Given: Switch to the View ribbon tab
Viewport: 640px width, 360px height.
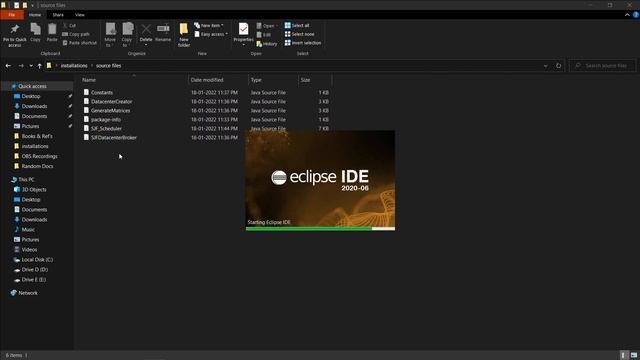Looking at the screenshot, I should pyautogui.click(x=80, y=15).
